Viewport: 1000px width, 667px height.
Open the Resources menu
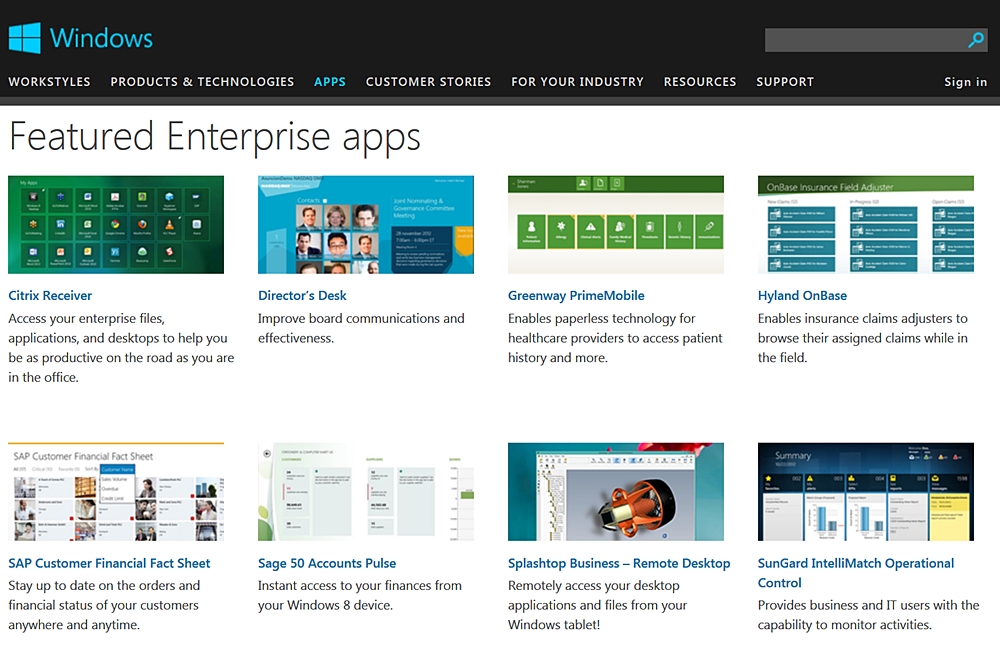click(x=700, y=82)
